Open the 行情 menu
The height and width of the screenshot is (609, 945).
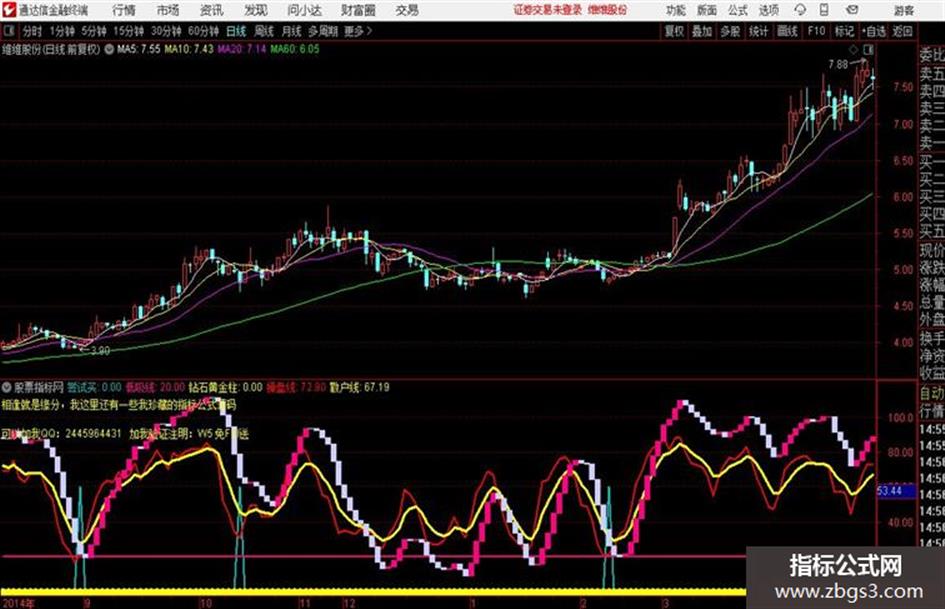[124, 10]
